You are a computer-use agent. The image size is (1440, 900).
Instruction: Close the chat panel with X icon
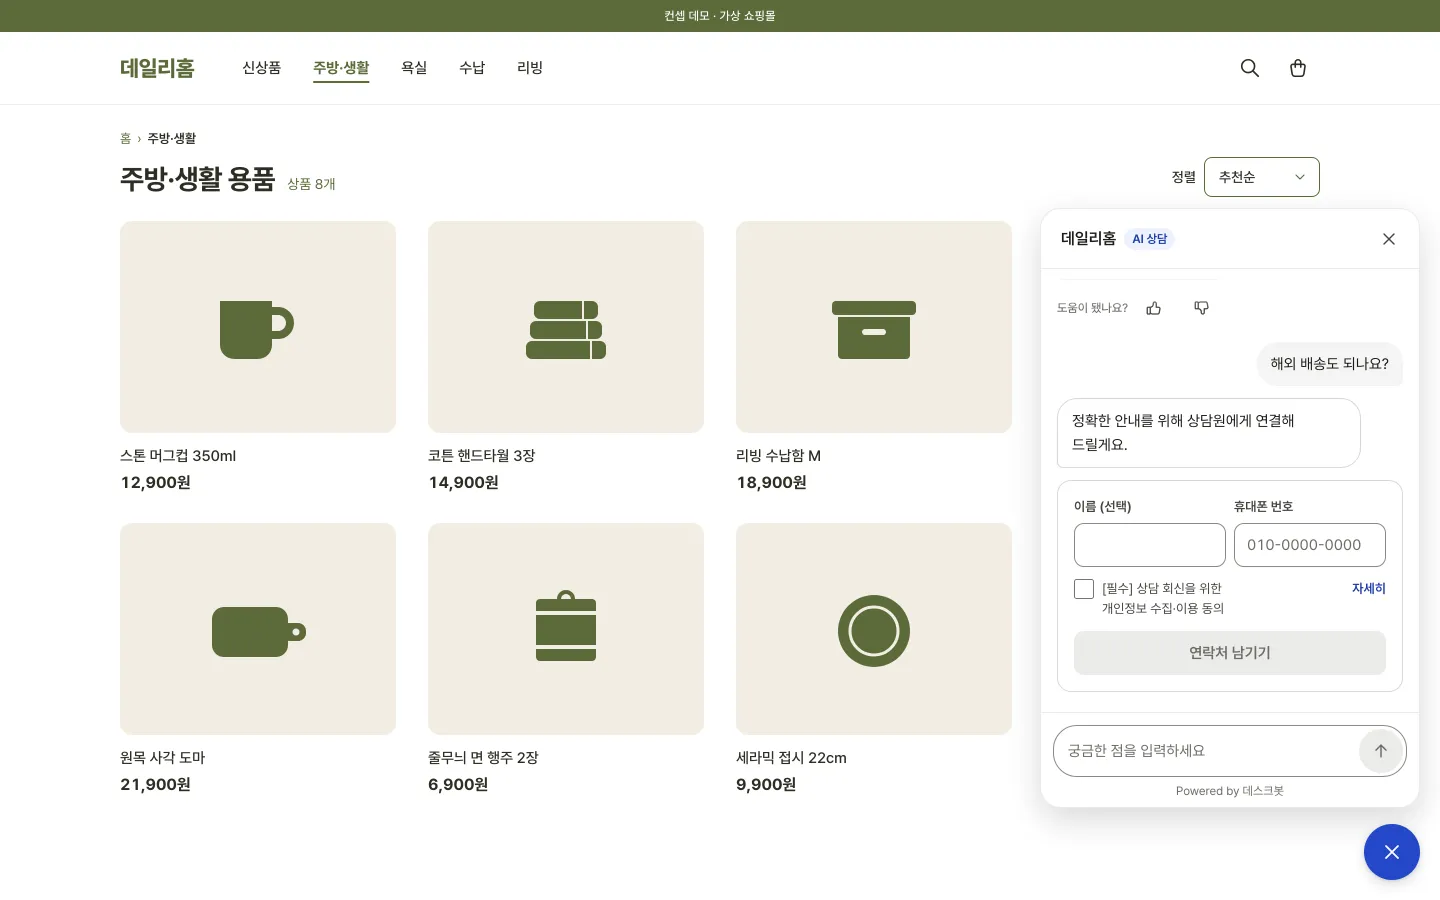pyautogui.click(x=1389, y=239)
